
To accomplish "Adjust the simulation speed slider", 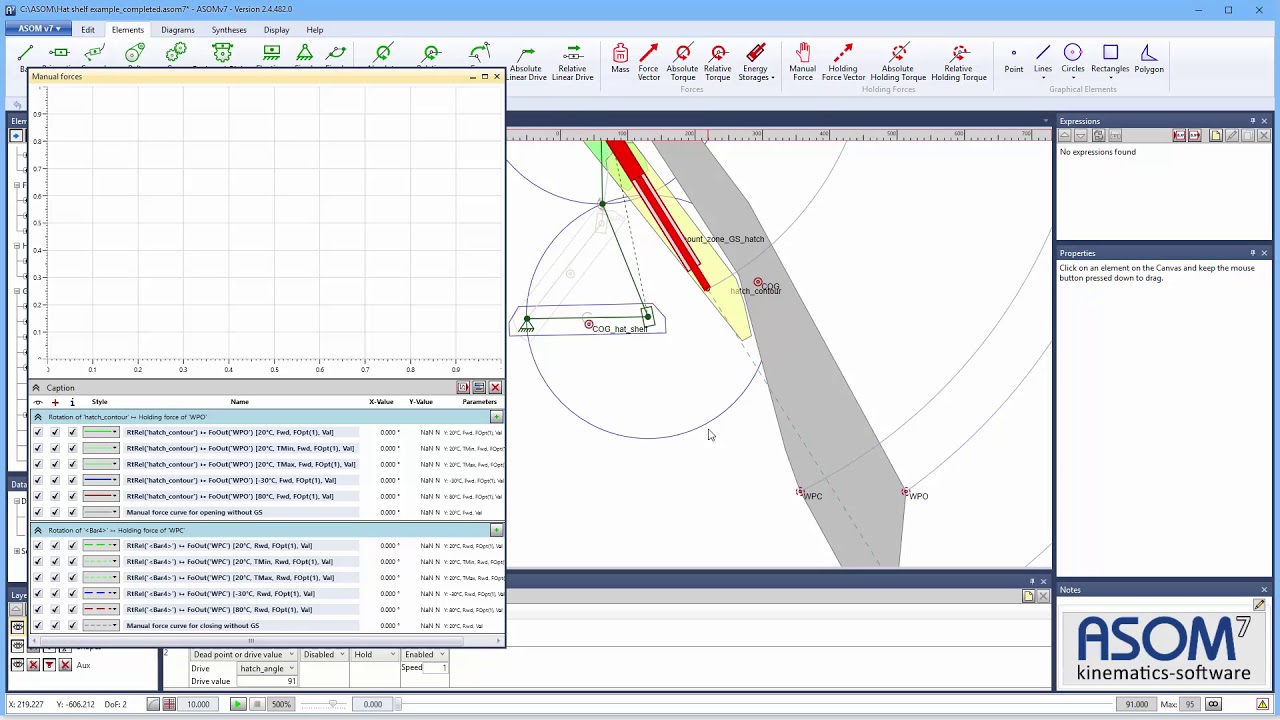I will point(333,704).
